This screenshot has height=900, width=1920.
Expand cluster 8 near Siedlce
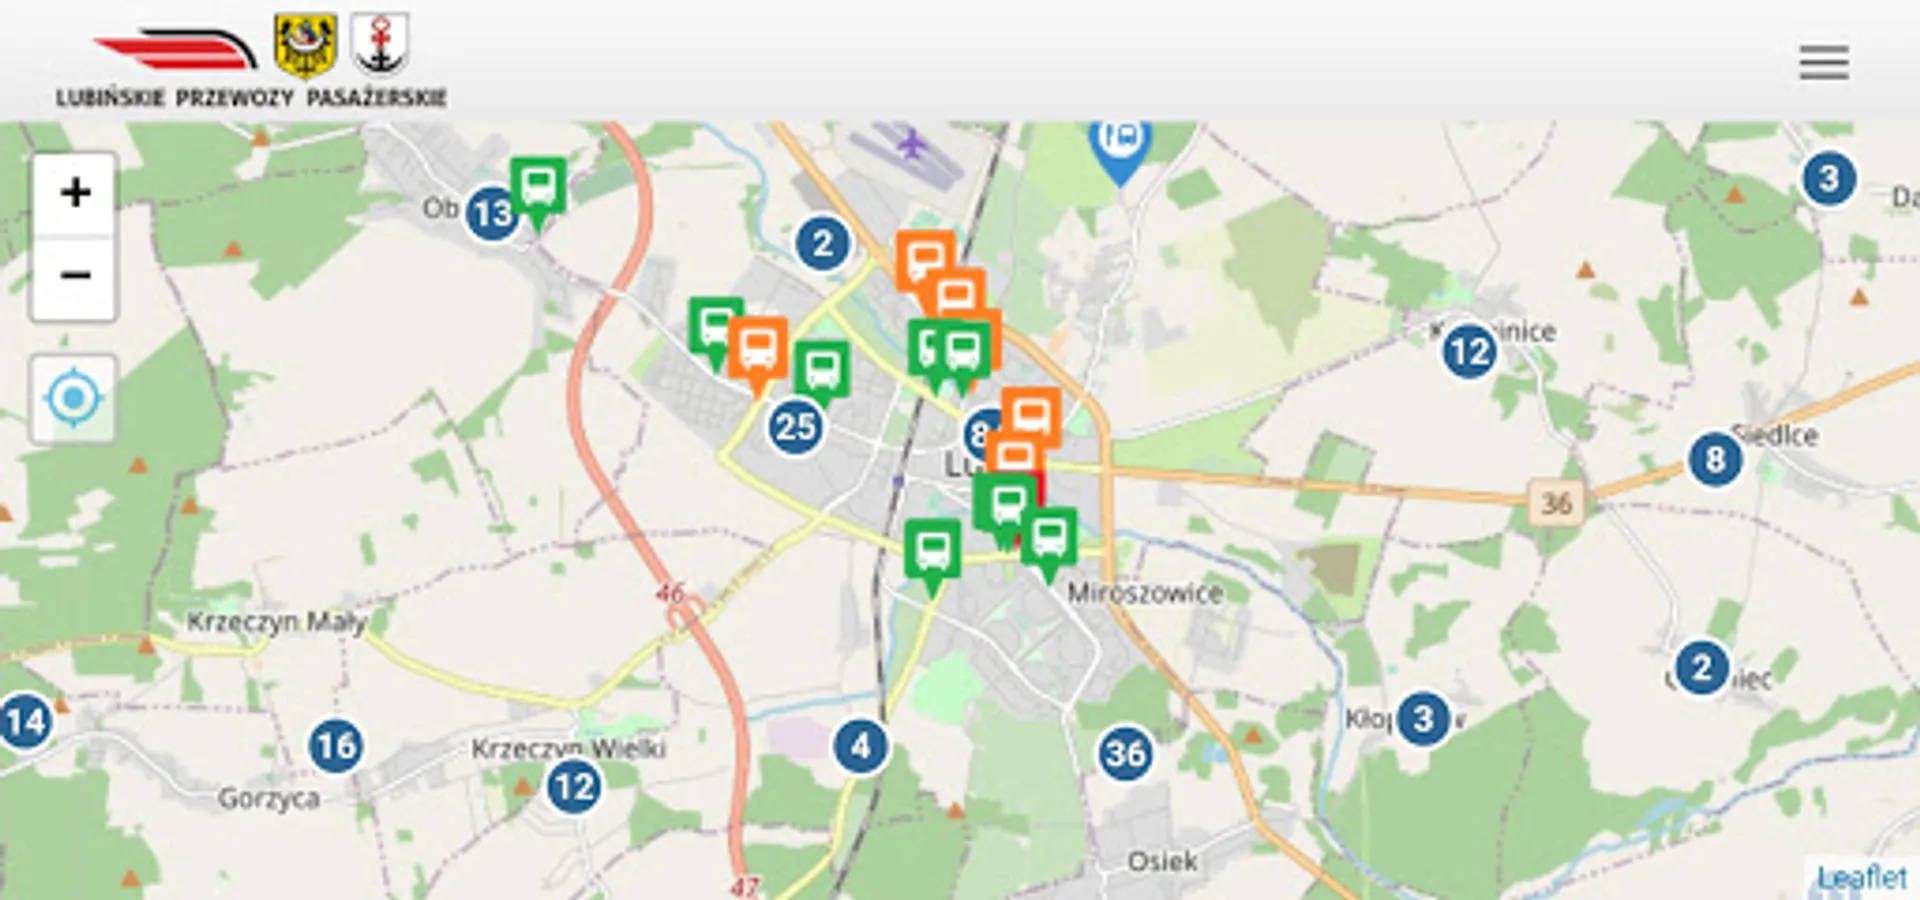(1715, 459)
